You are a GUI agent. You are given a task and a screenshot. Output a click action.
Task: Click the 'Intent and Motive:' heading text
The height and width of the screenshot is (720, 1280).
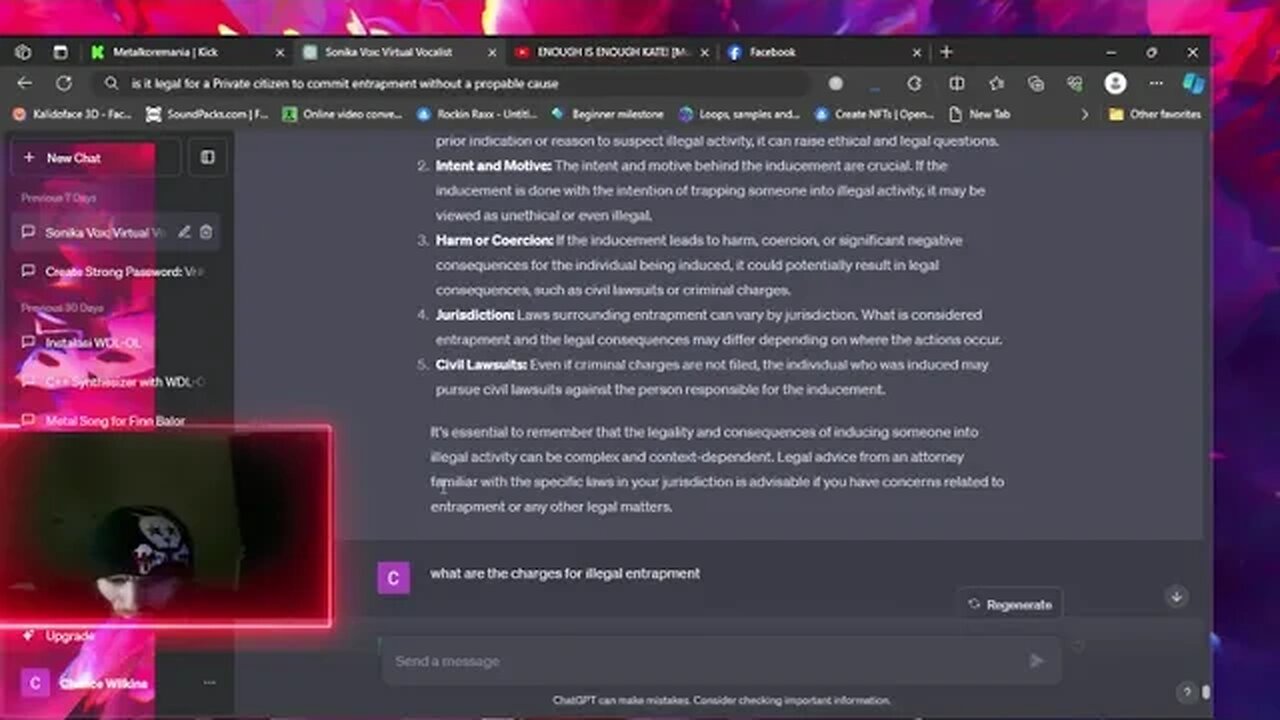pos(493,165)
